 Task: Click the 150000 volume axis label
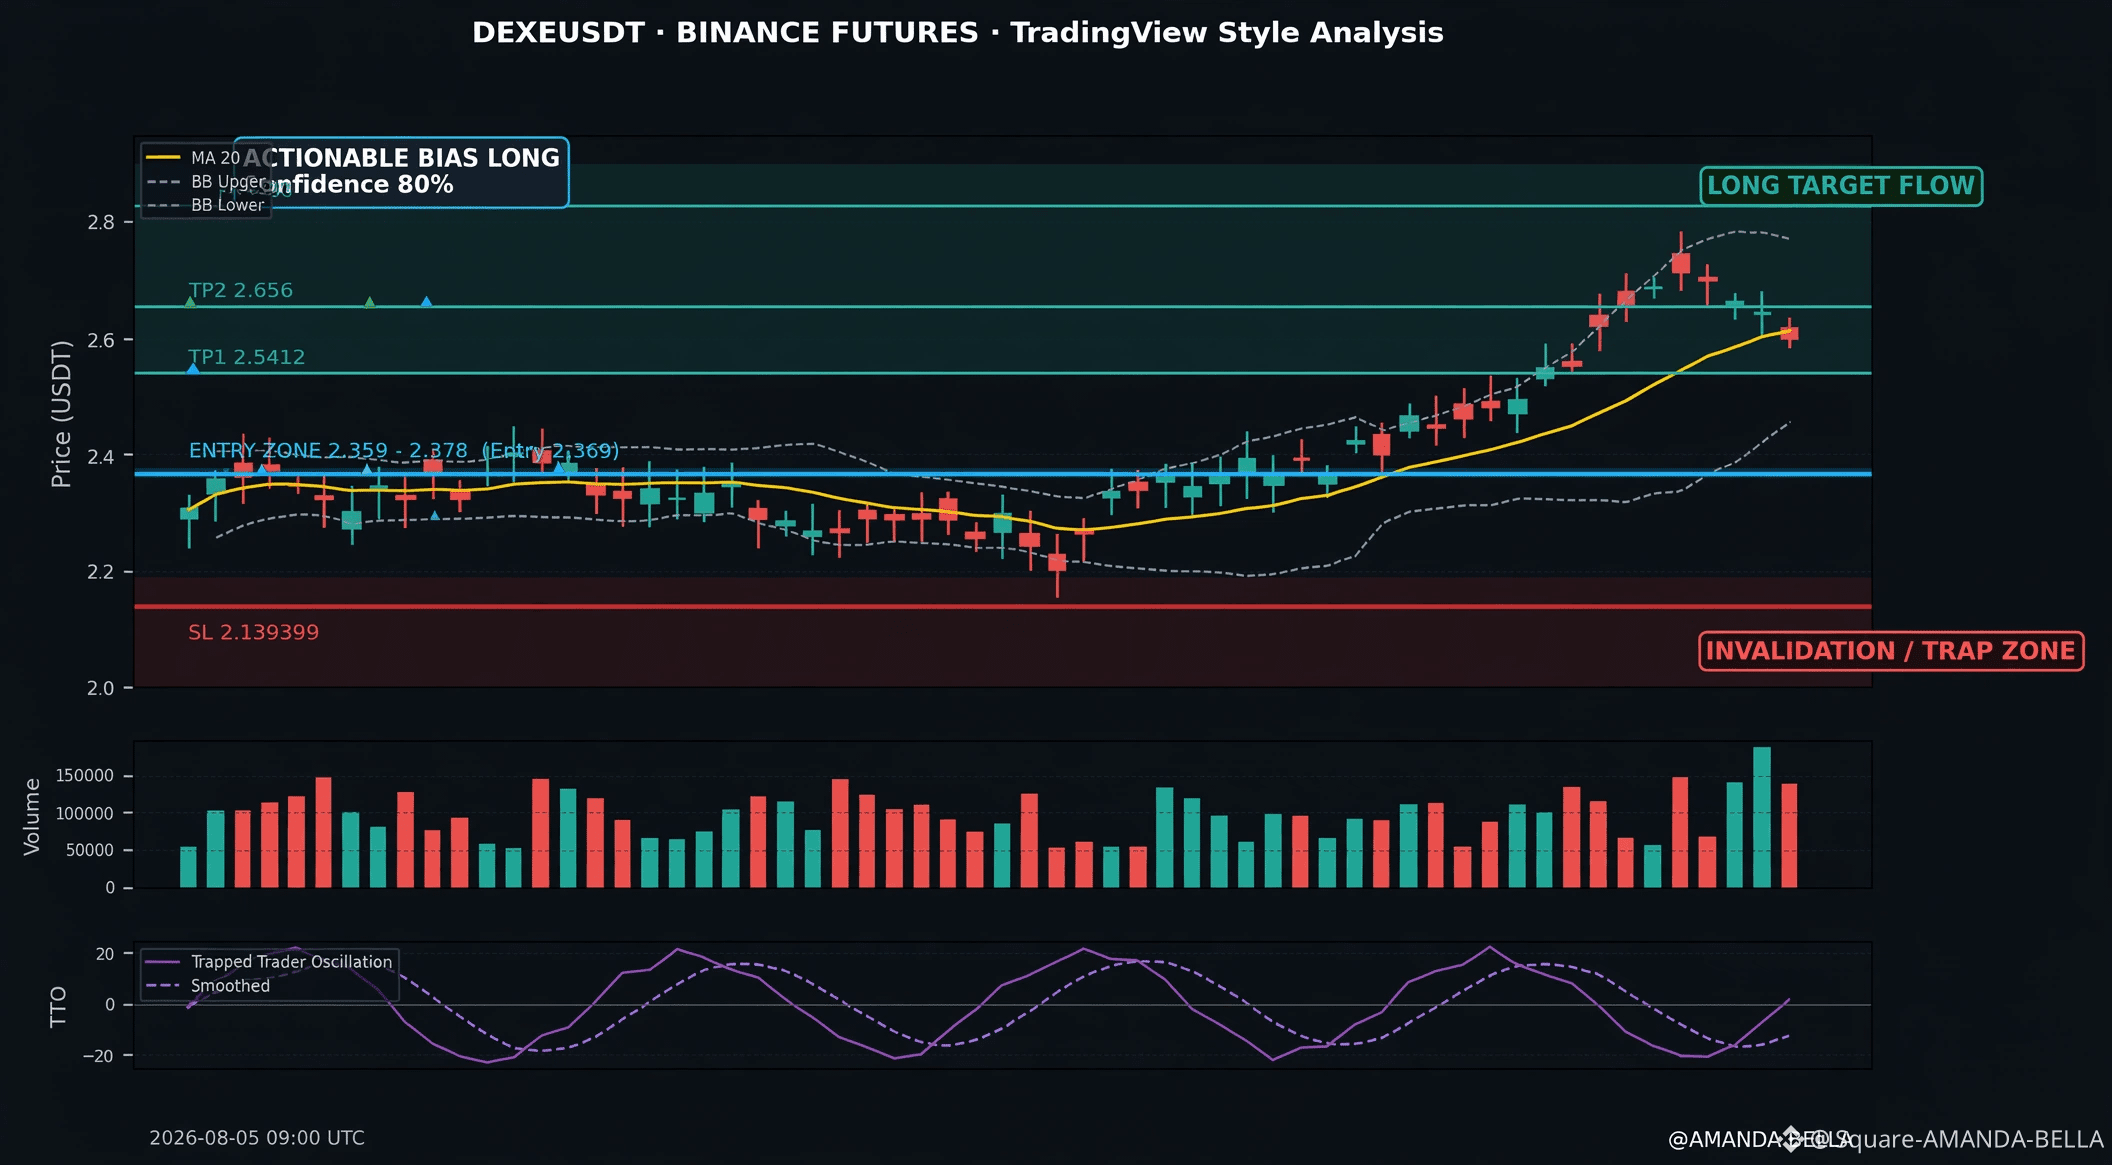pos(85,776)
